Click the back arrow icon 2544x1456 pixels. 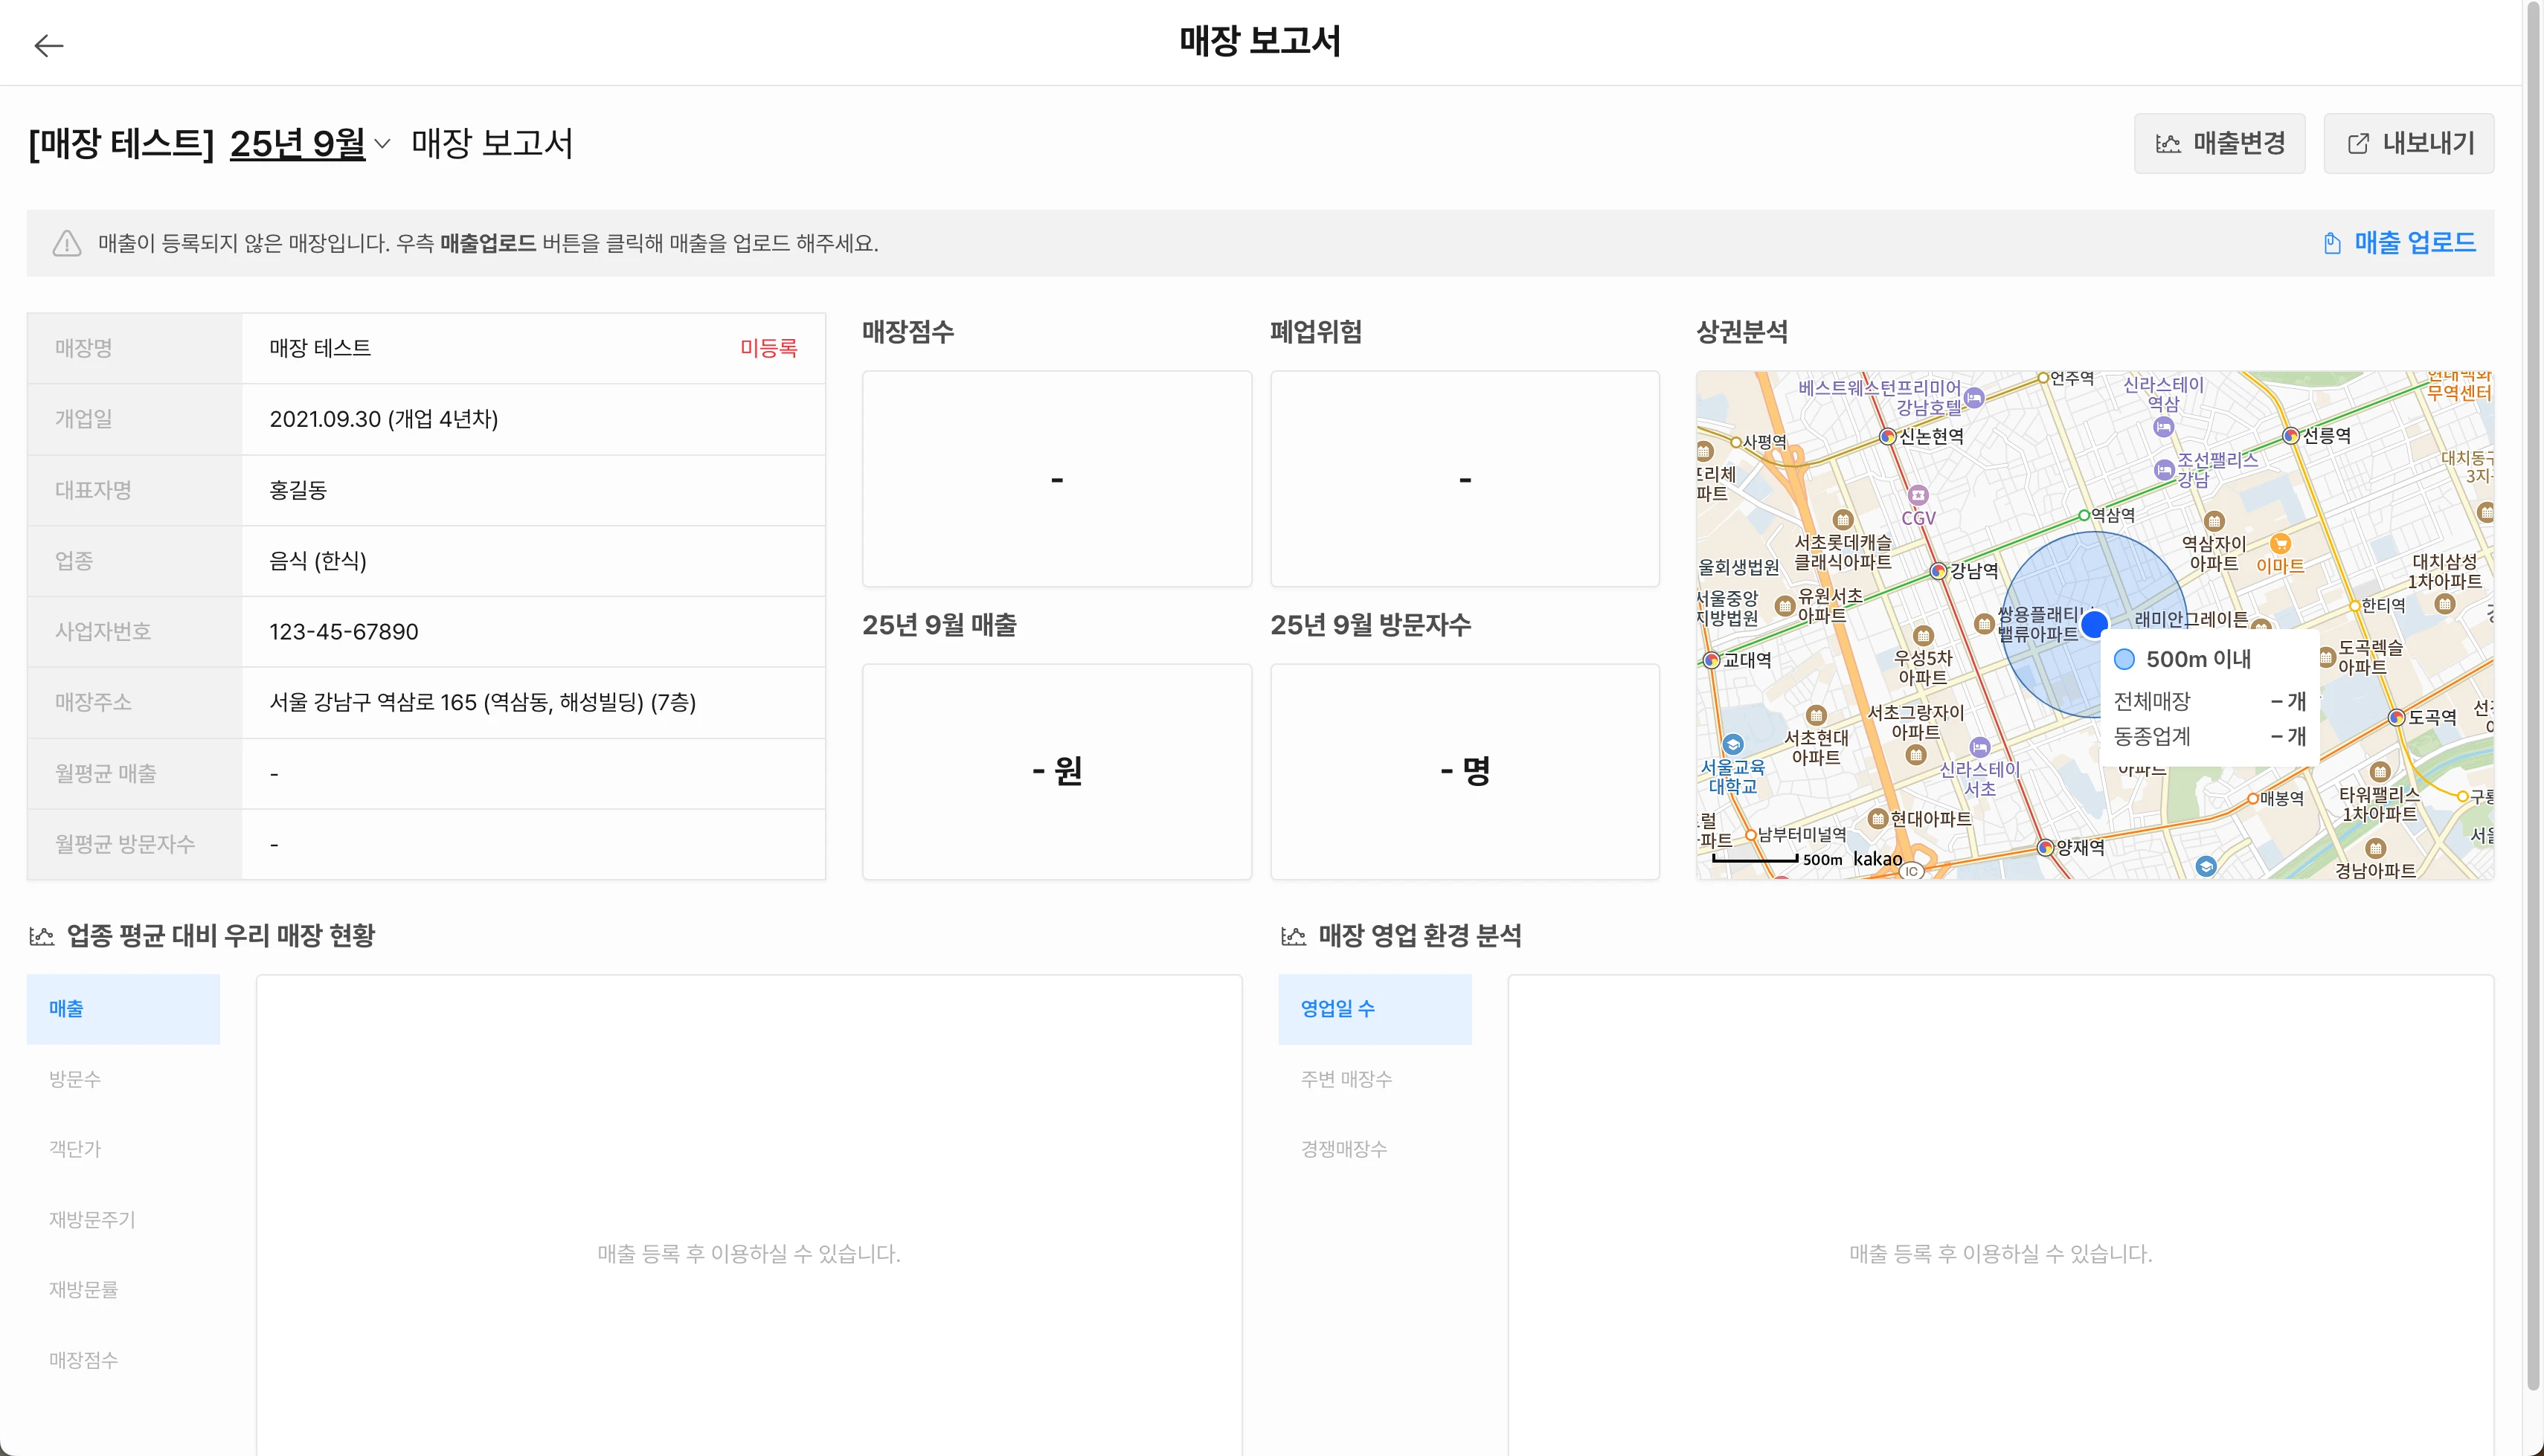(48, 45)
